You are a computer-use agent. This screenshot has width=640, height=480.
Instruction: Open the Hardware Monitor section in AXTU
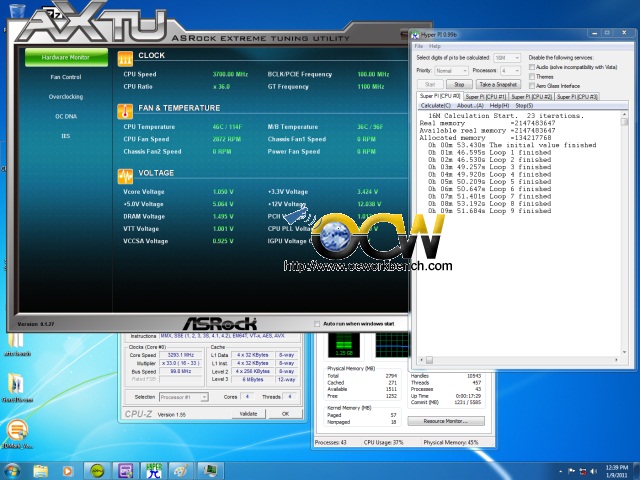pos(66,58)
